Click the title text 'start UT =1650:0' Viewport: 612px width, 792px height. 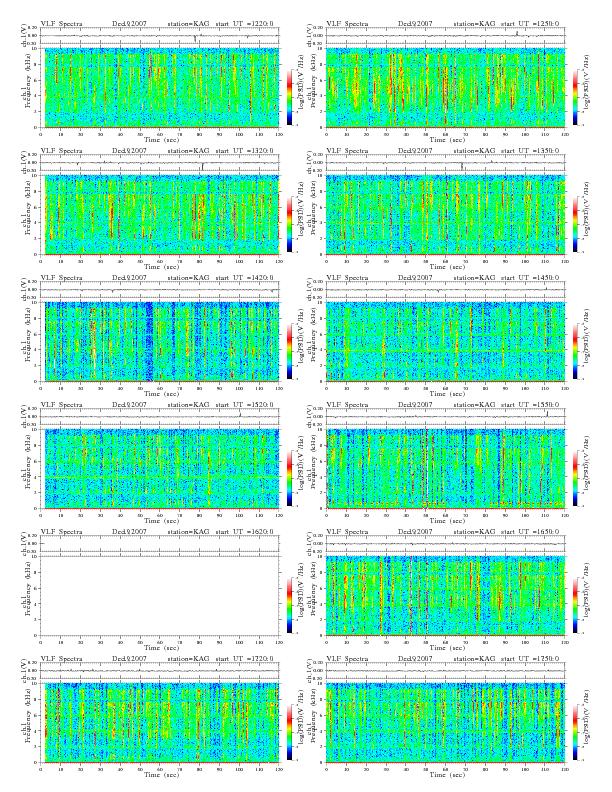point(530,532)
